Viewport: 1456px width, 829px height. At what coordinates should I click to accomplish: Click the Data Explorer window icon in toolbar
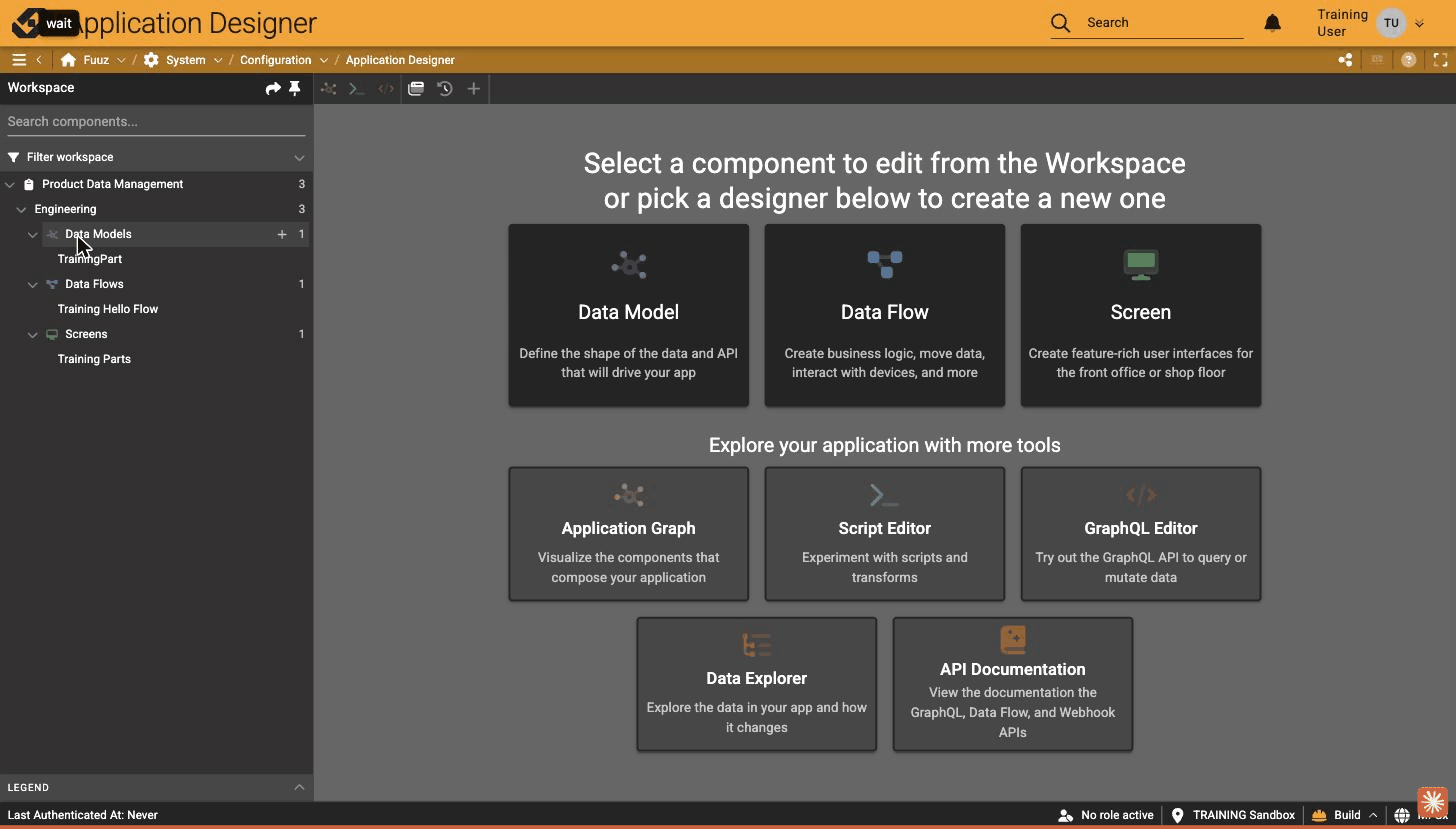pyautogui.click(x=416, y=88)
